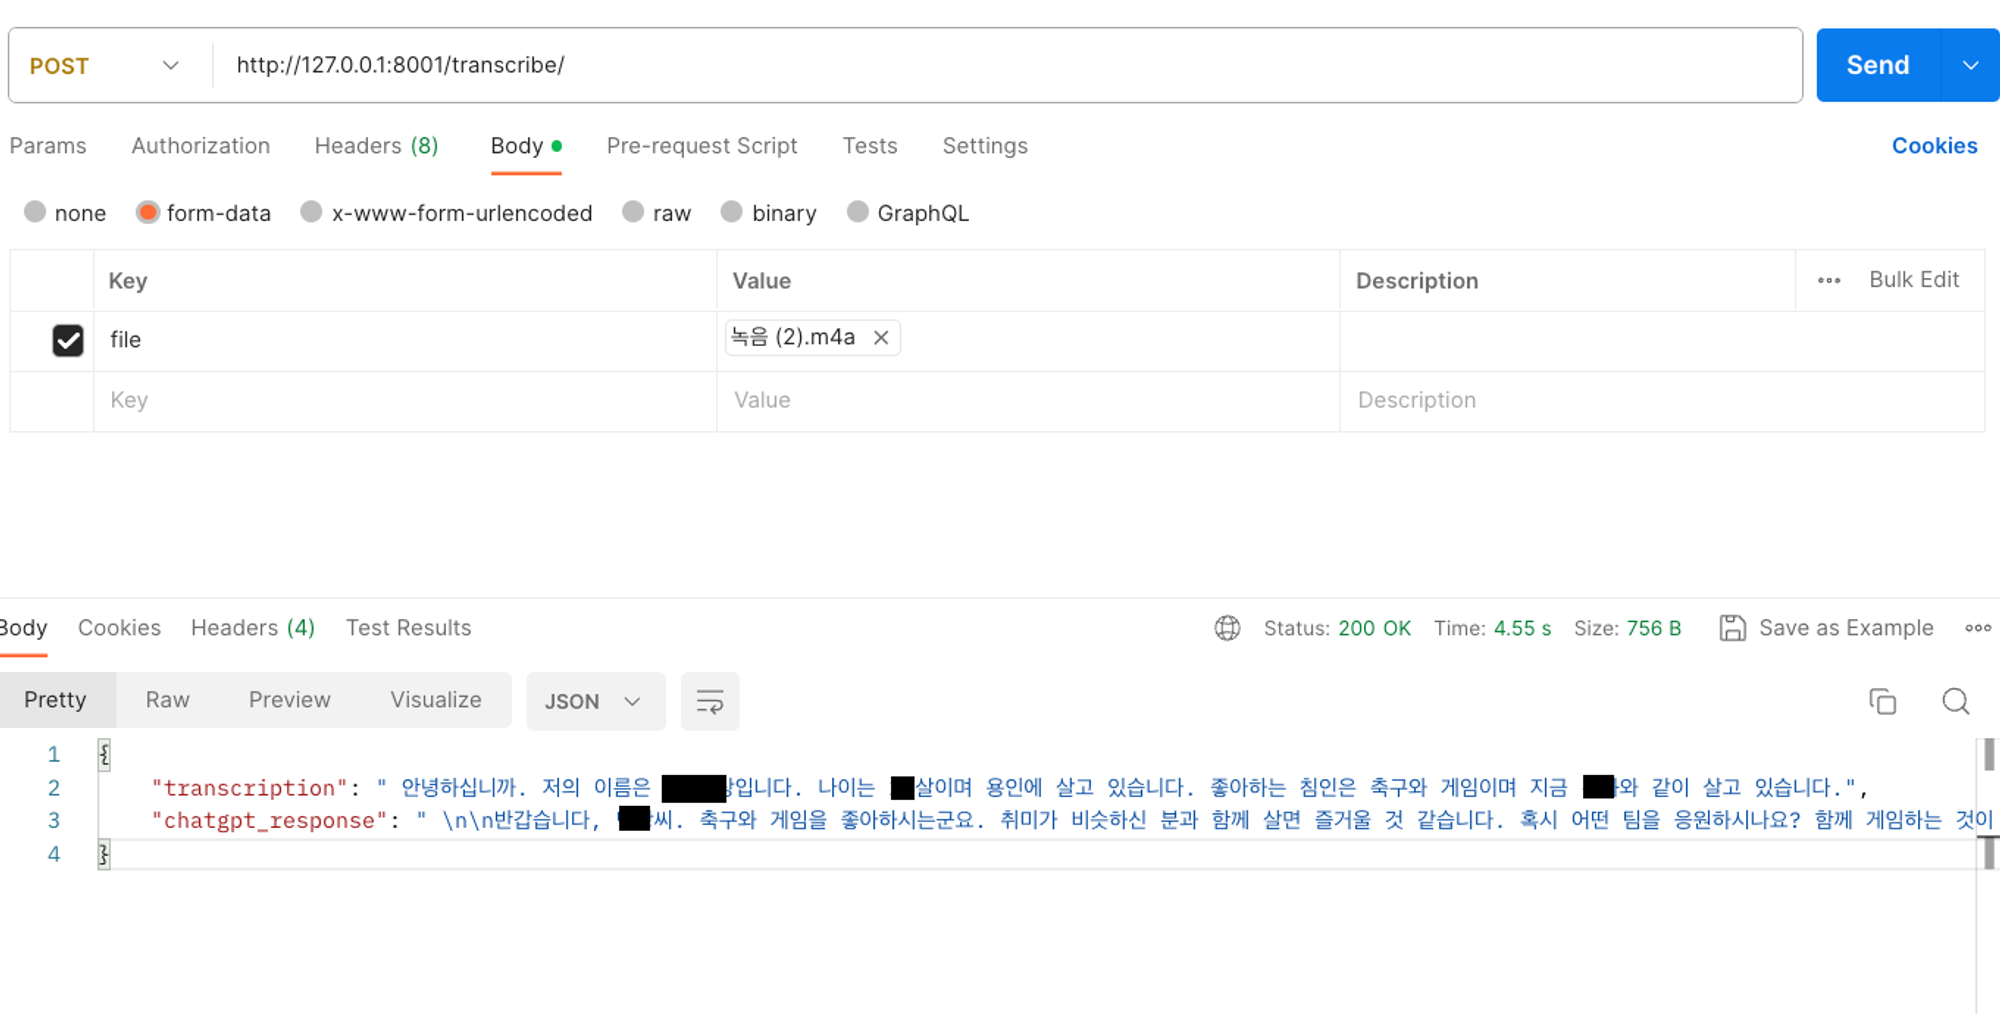Open the three-dots options beside Bulk Edit
This screenshot has width=2000, height=1014.
pyautogui.click(x=1829, y=281)
